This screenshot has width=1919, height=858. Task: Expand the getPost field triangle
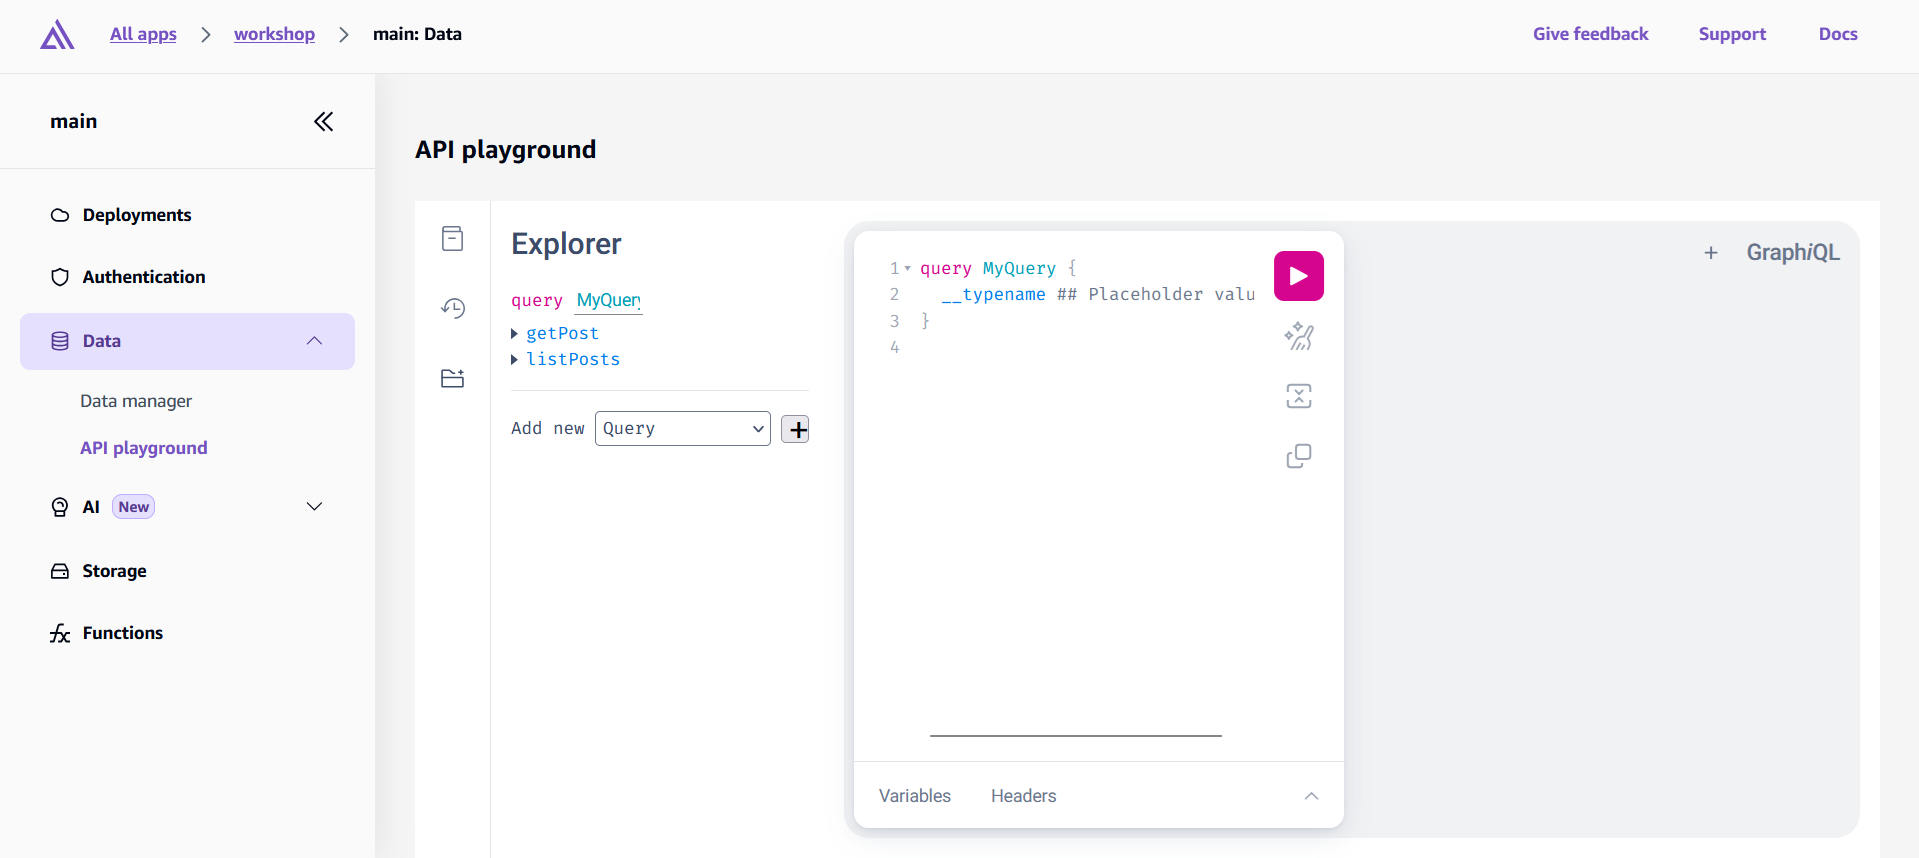514,334
